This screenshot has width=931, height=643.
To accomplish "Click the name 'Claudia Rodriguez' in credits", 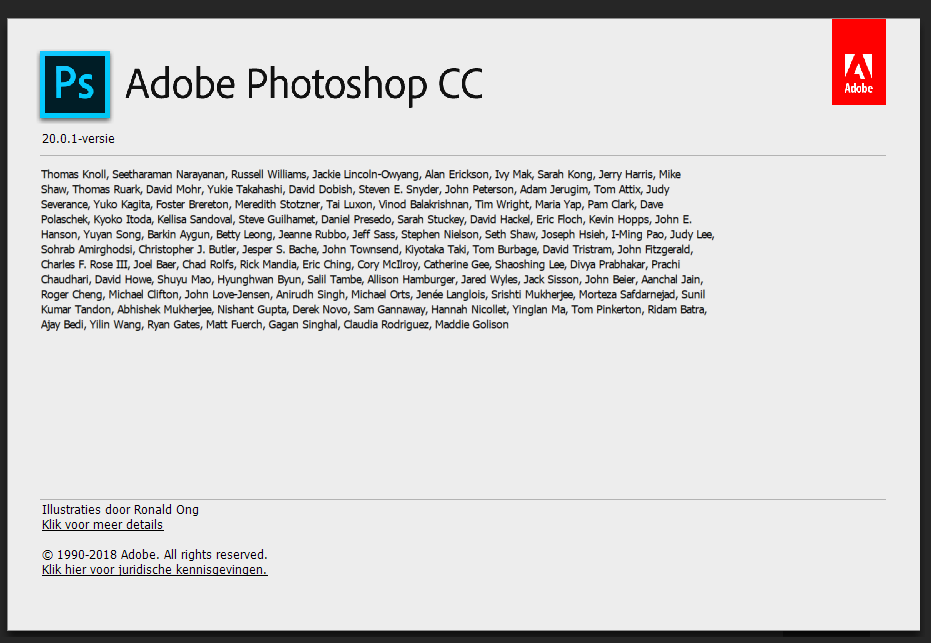I will click(386, 325).
